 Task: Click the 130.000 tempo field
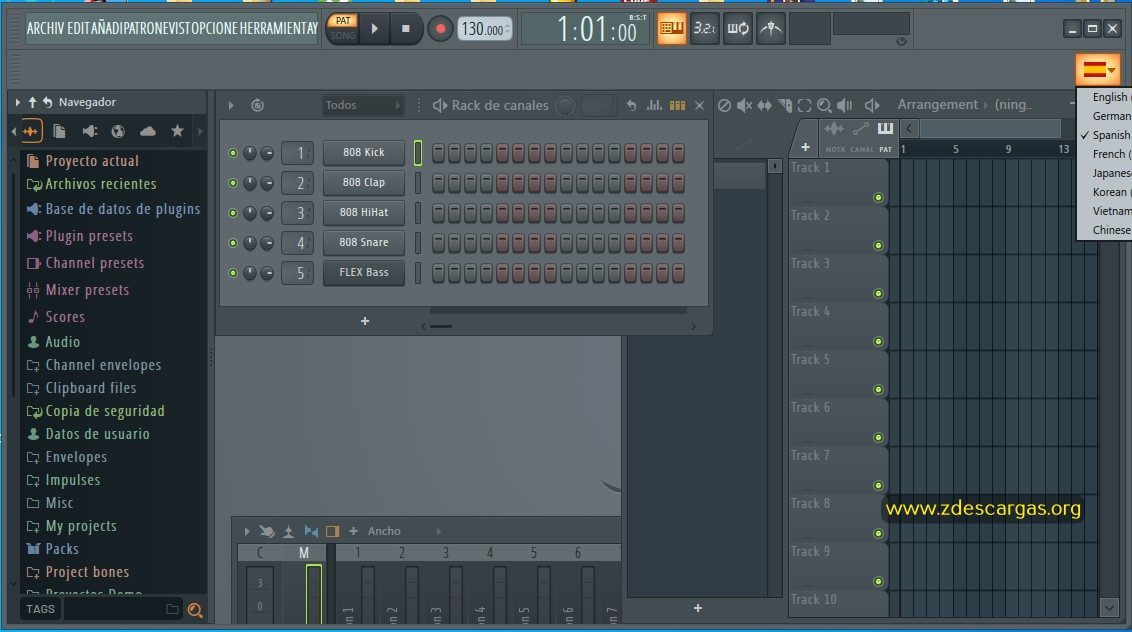[x=484, y=29]
